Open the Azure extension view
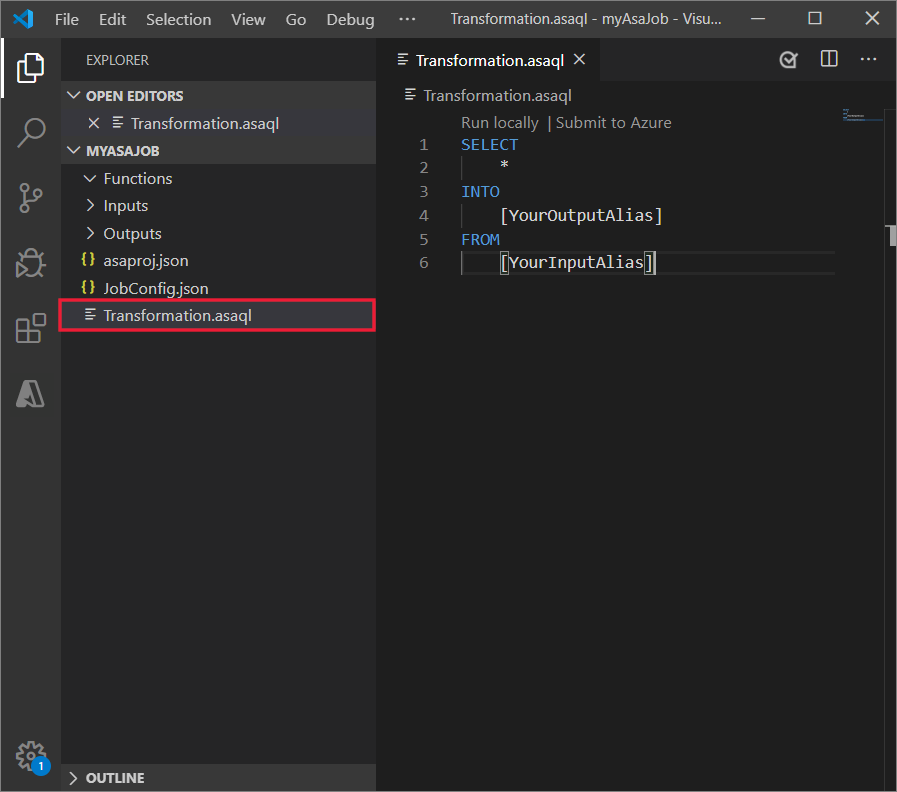897x792 pixels. point(30,393)
